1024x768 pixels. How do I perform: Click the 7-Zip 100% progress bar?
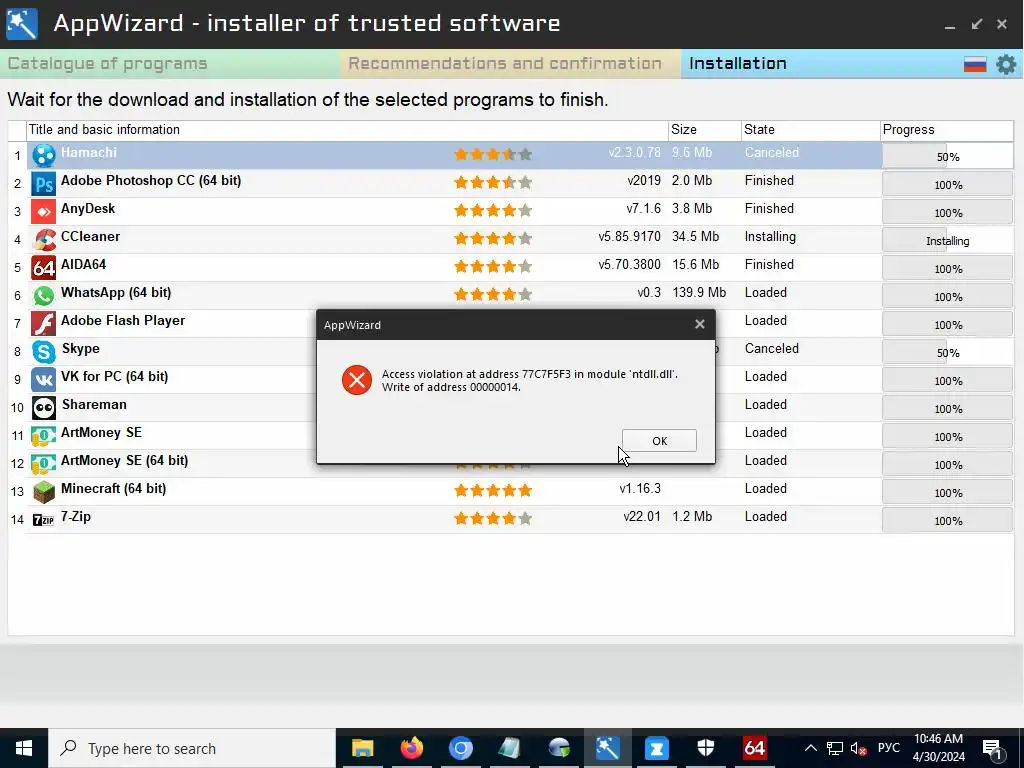948,520
